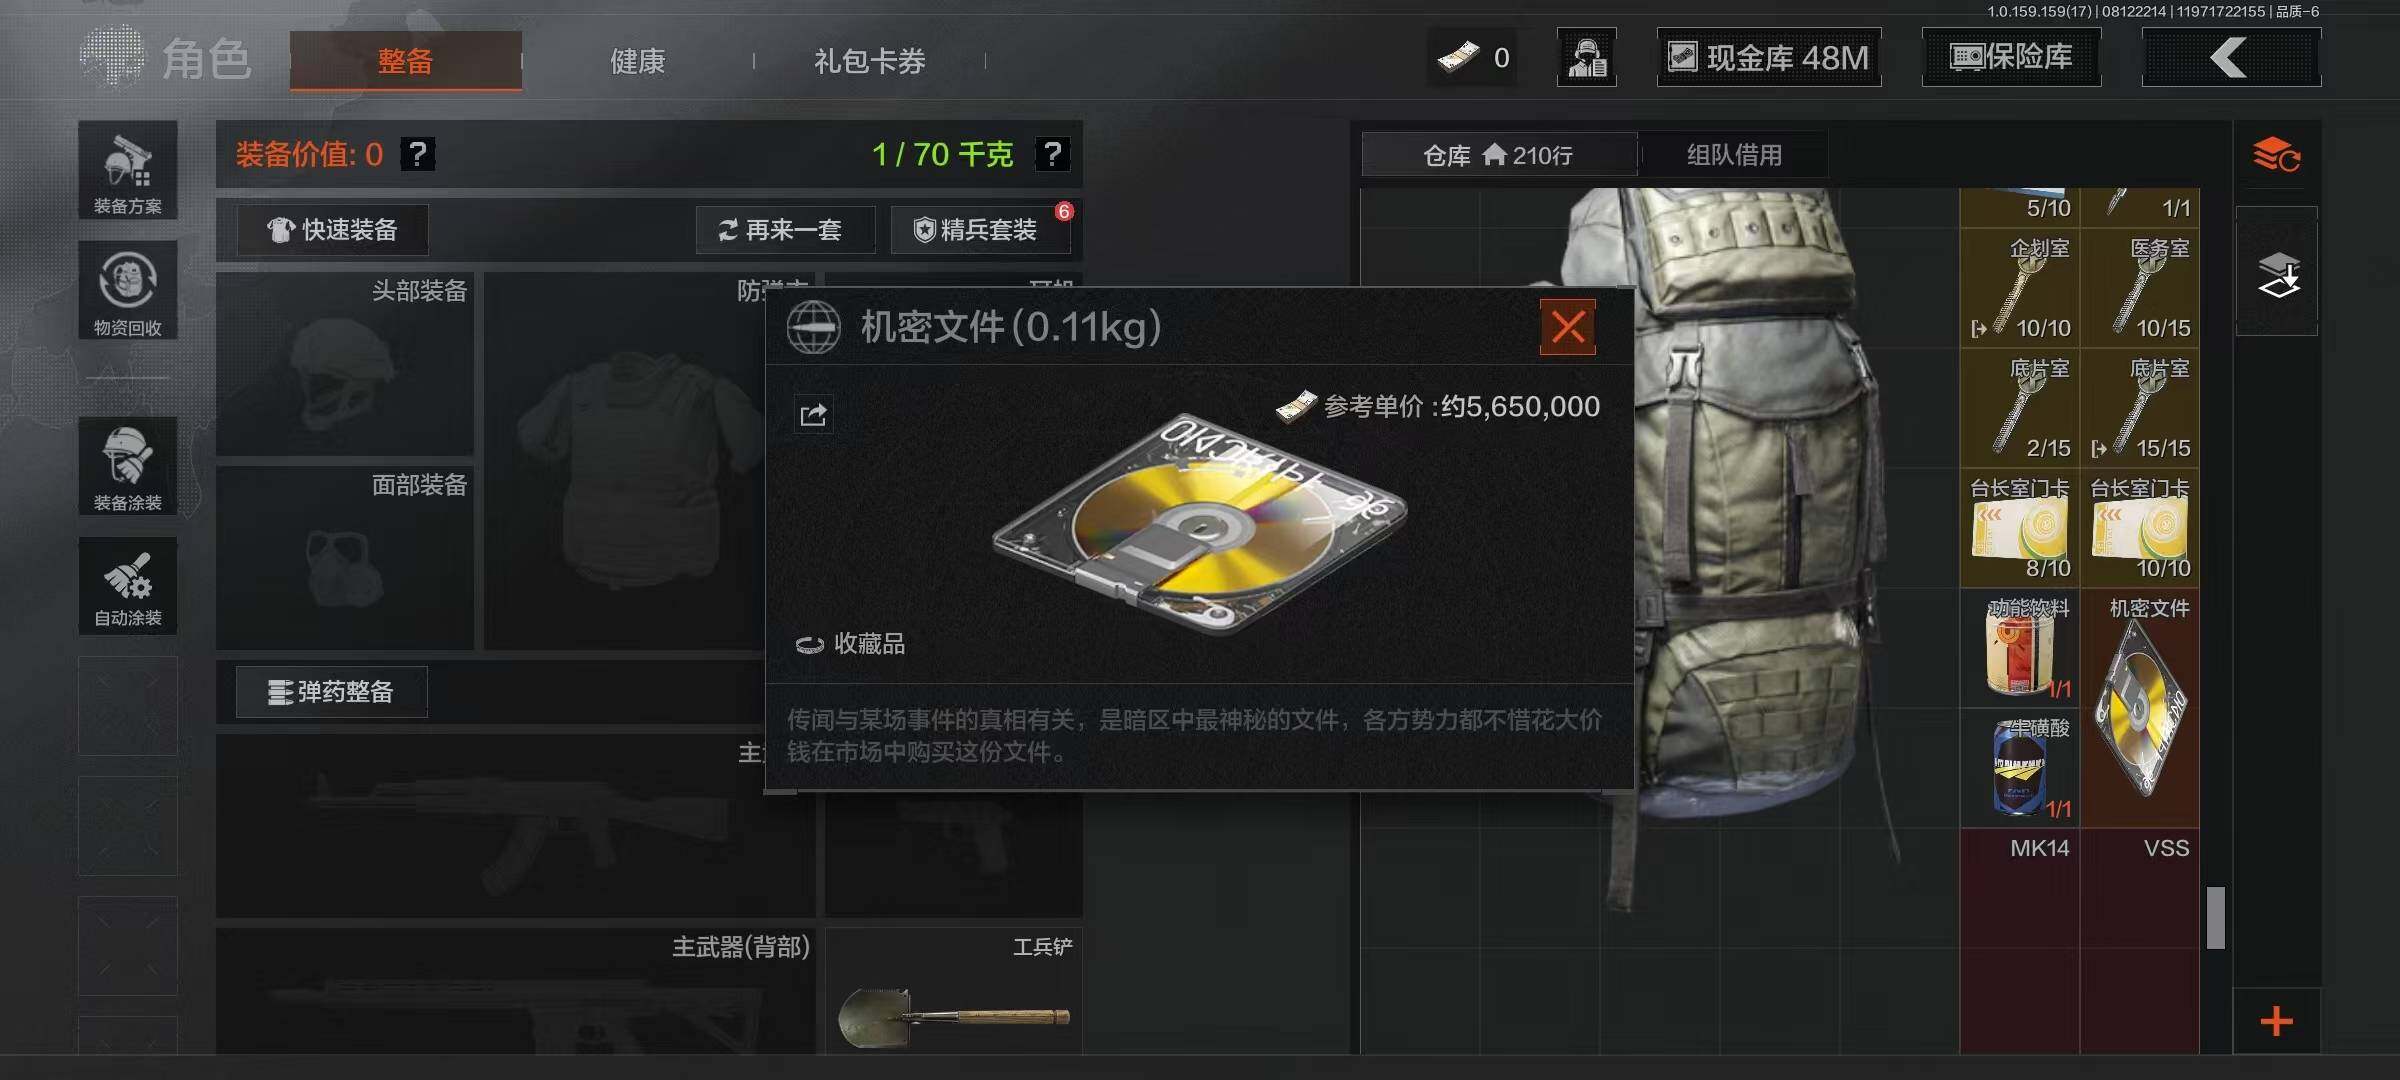Click the soldier profile icon in top bar
The image size is (2400, 1080).
[1587, 58]
